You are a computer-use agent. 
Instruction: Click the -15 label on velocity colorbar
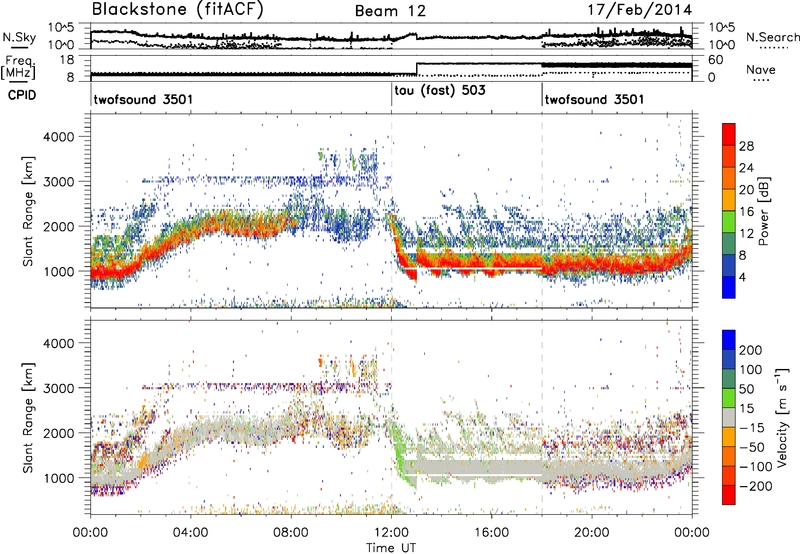(x=751, y=428)
